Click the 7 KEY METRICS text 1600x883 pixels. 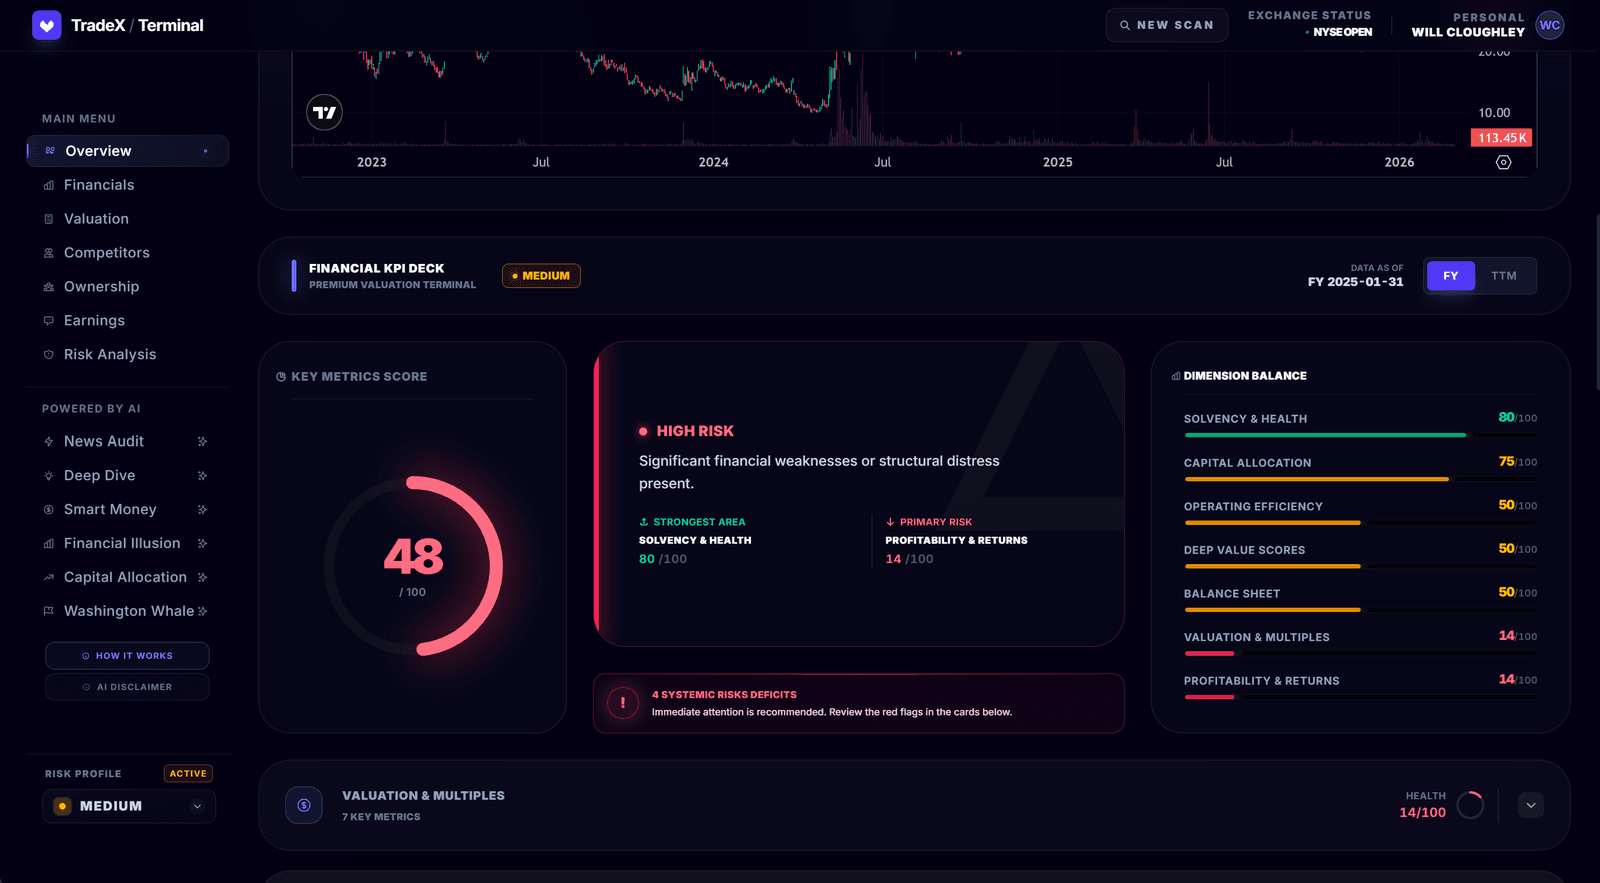(x=381, y=817)
